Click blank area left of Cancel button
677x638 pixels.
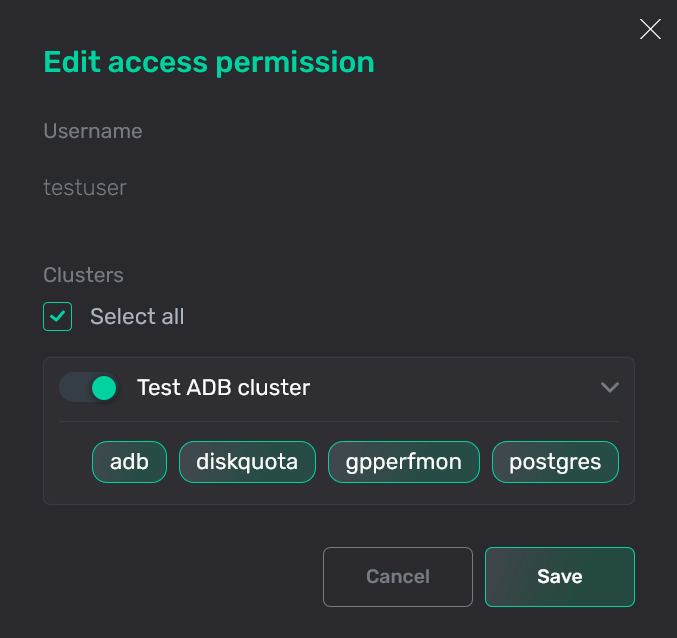point(180,577)
